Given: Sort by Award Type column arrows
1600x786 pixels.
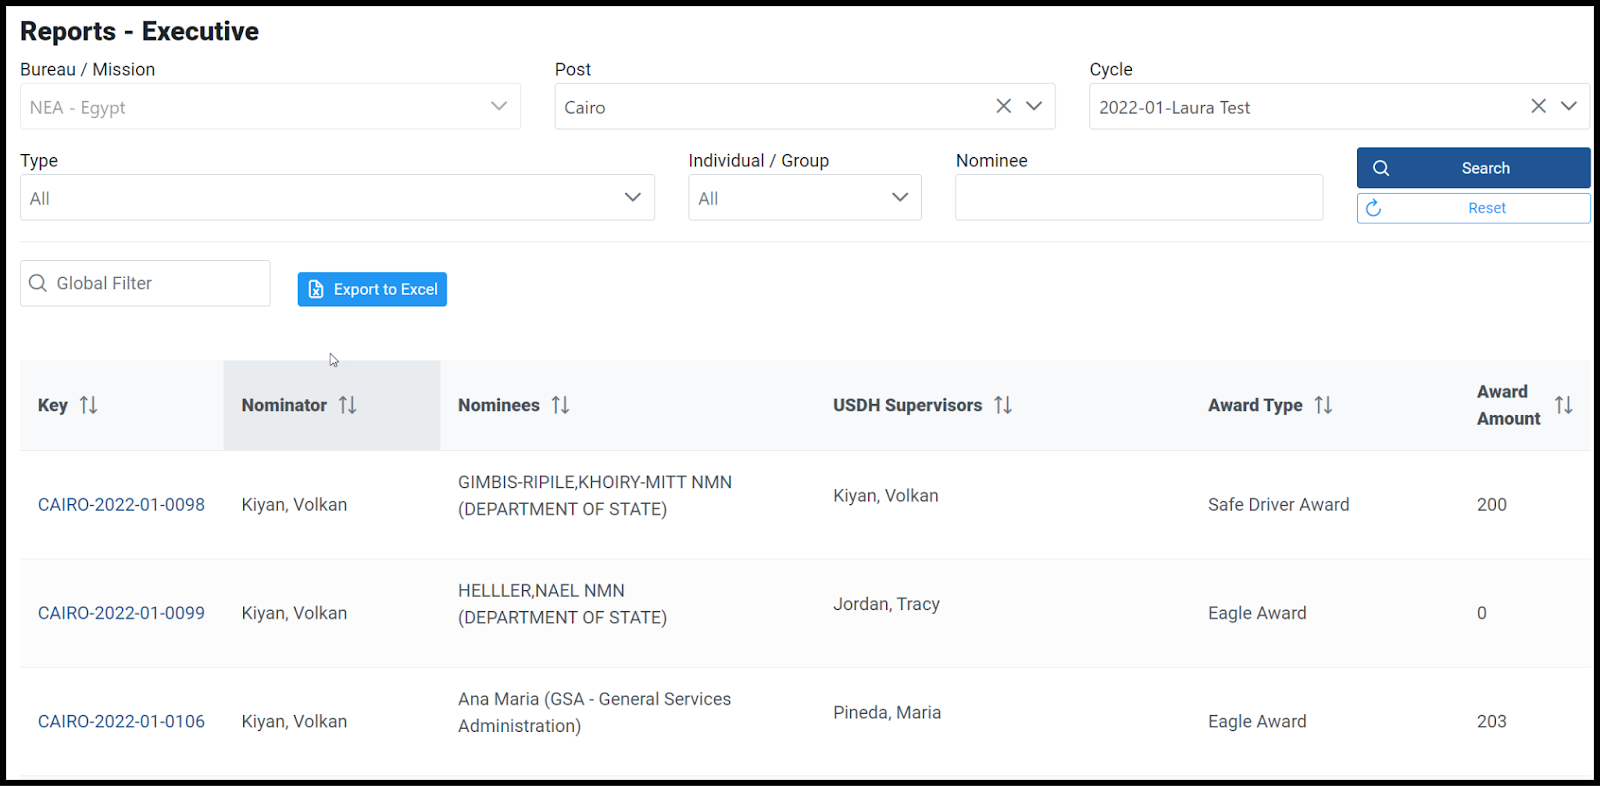Looking at the screenshot, I should (1323, 405).
